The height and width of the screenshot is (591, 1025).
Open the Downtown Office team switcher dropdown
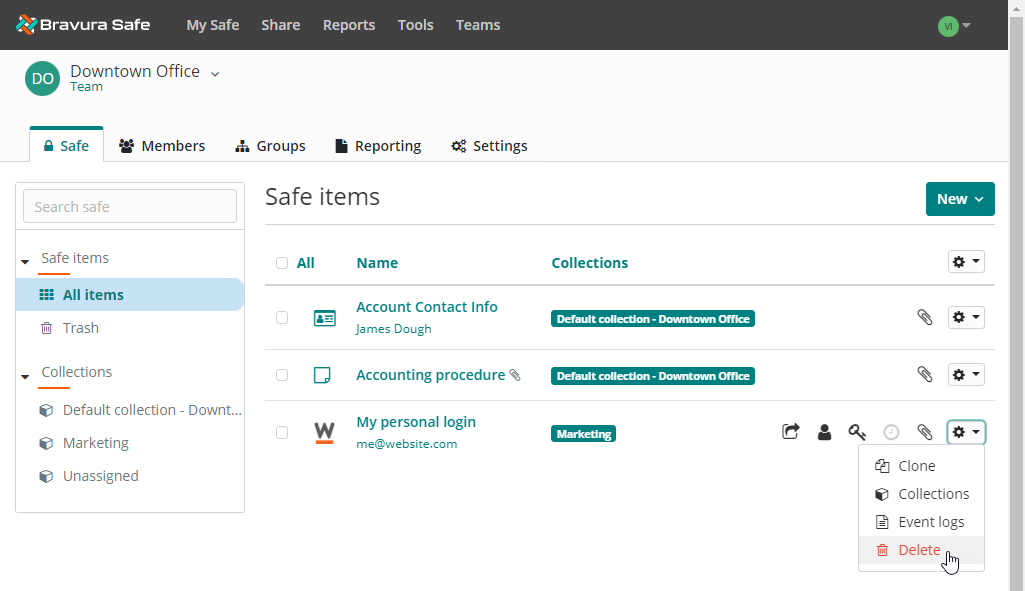[214, 72]
